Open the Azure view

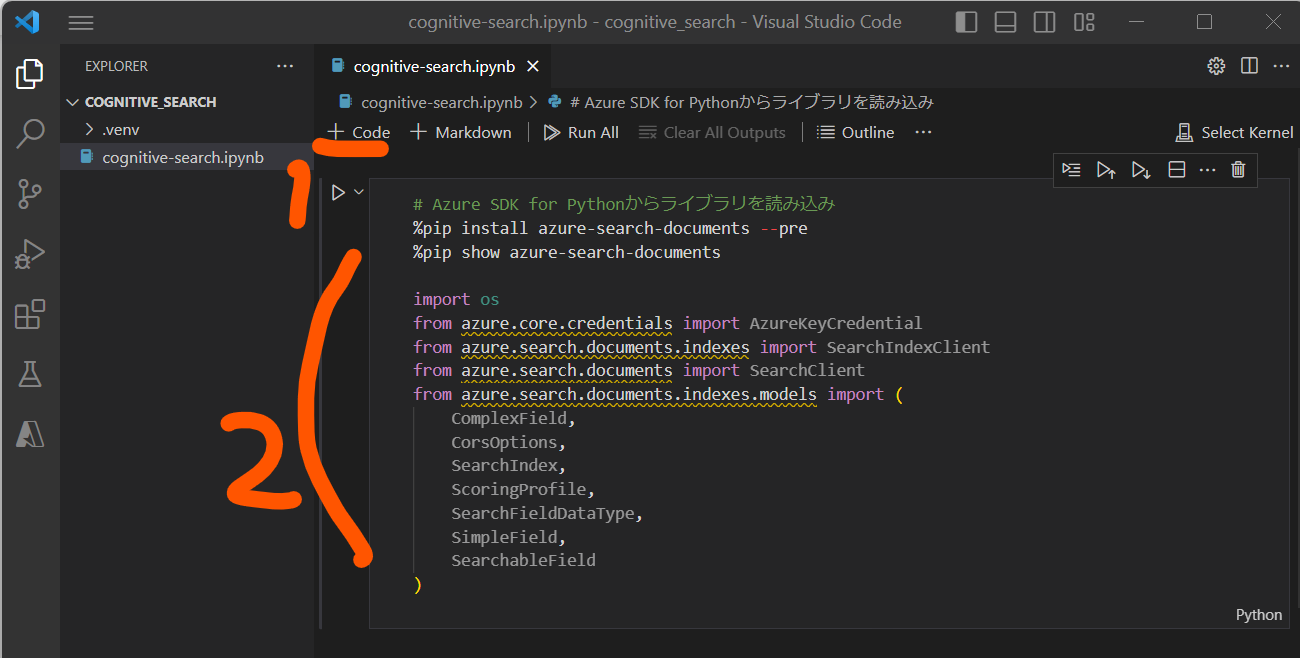[x=30, y=433]
